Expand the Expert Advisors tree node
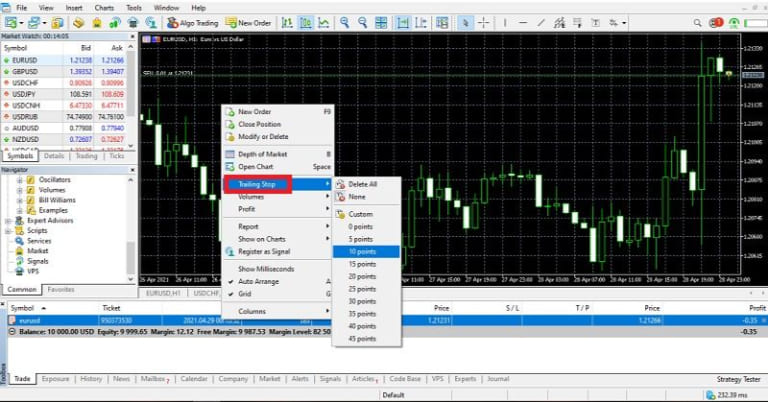 coord(7,220)
